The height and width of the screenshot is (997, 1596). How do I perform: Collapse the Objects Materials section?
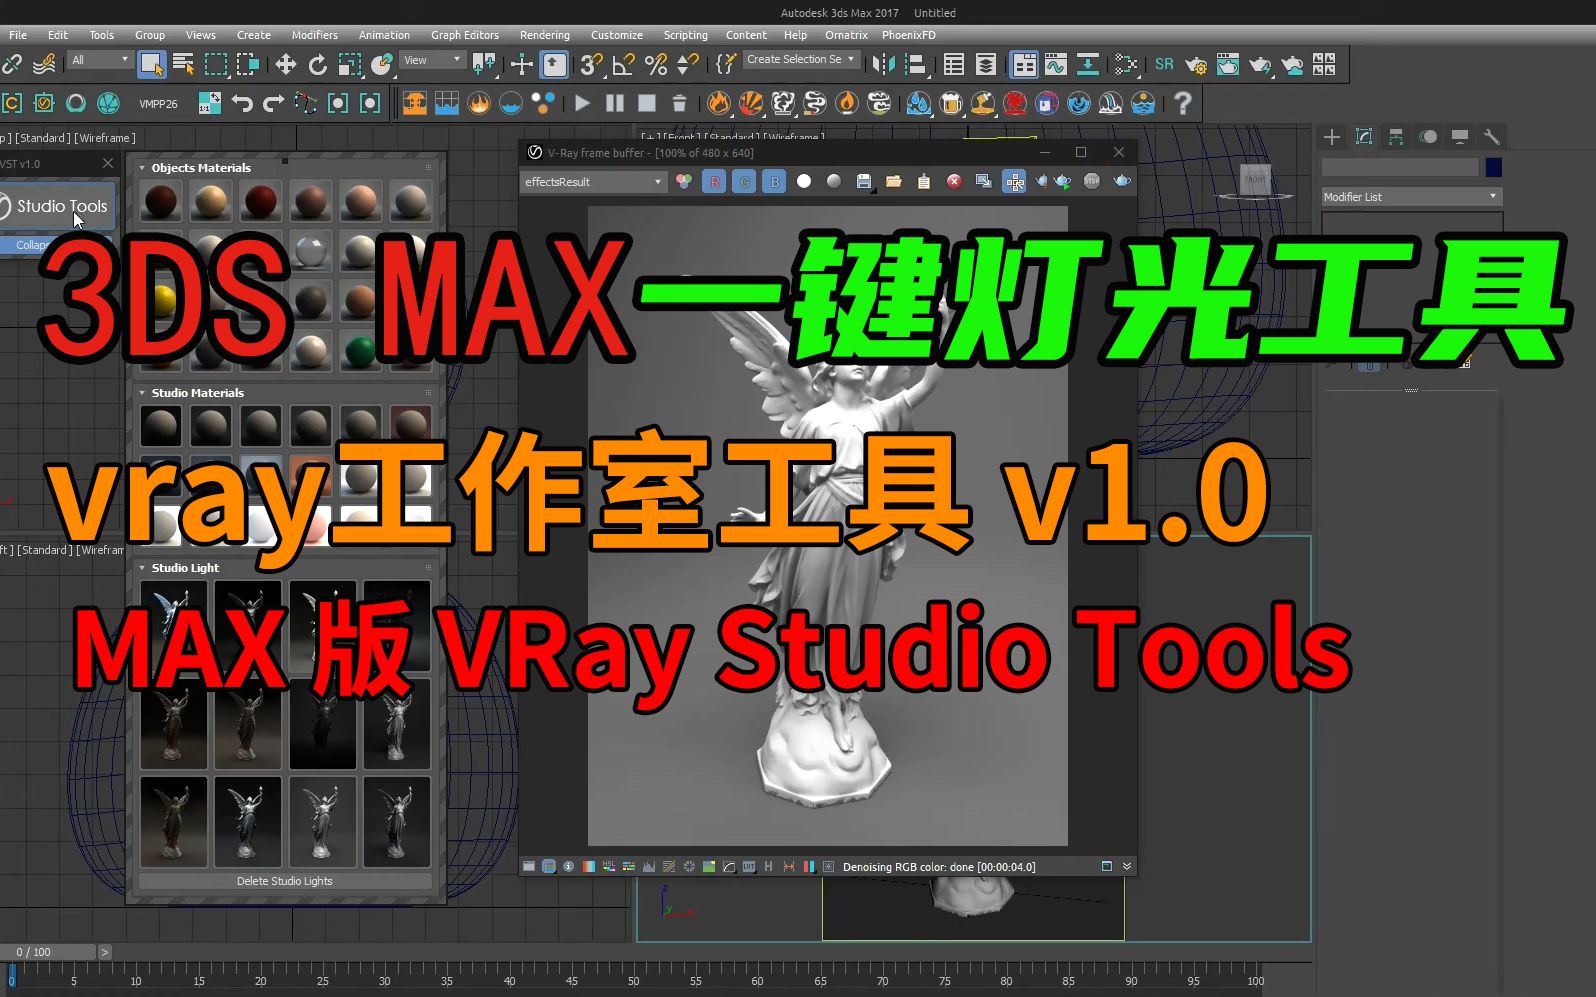(142, 168)
